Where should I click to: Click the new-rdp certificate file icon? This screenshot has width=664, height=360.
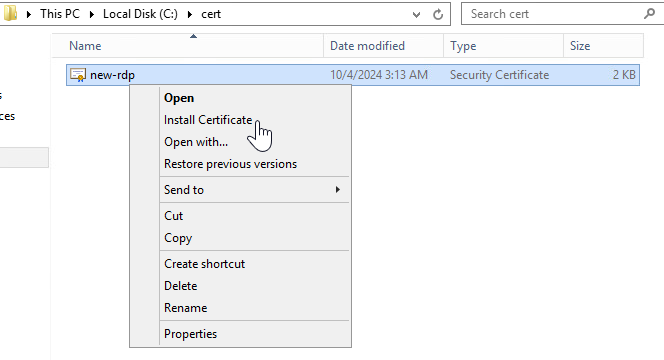(x=78, y=75)
